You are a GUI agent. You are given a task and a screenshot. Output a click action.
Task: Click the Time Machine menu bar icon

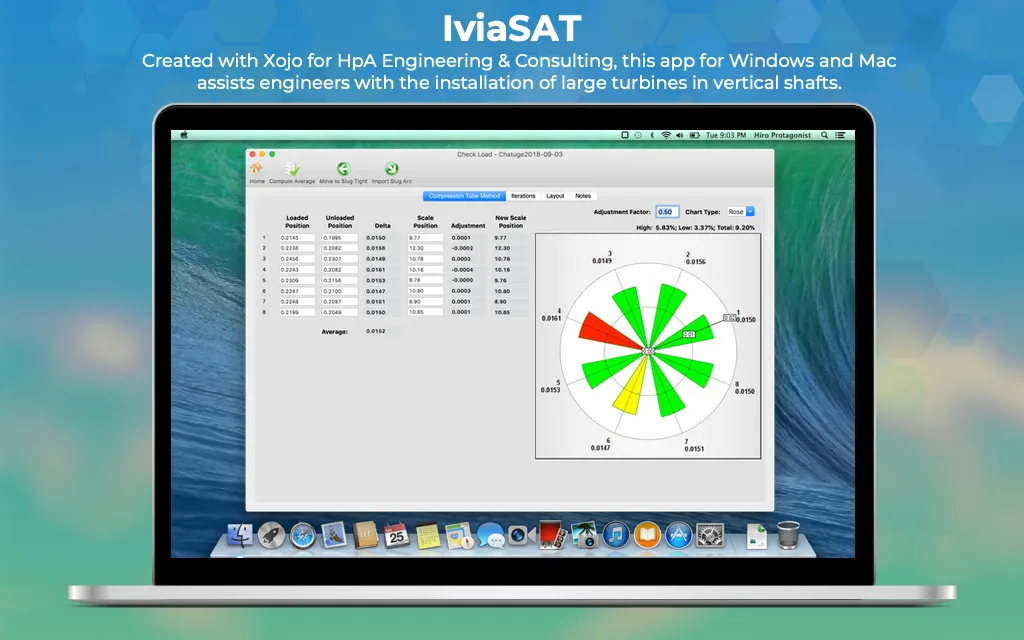click(x=638, y=135)
